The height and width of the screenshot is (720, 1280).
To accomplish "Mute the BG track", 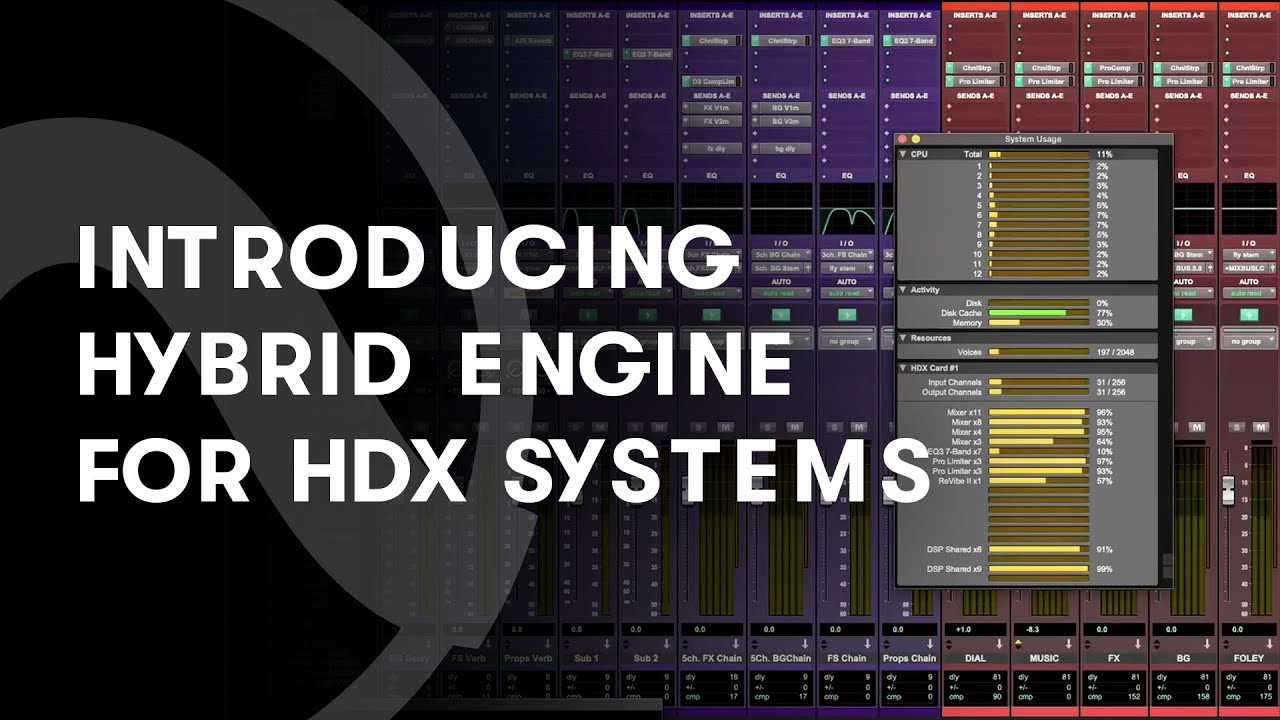I will 1197,428.
